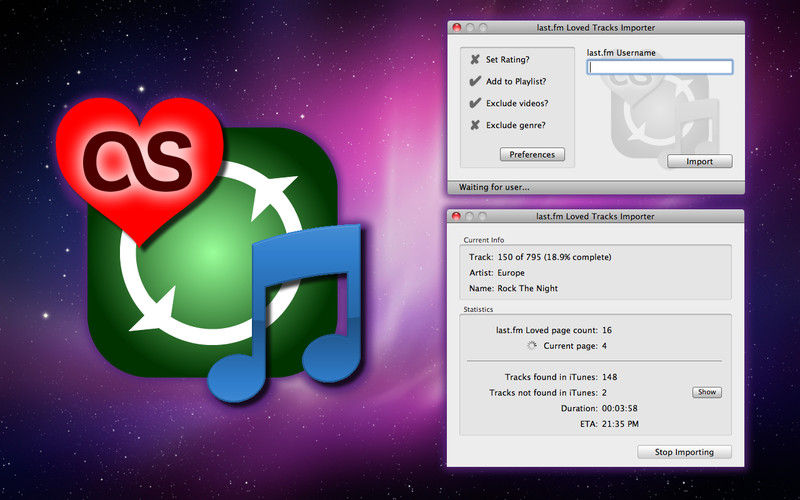
Task: Click the lower window title bar text
Action: [x=595, y=216]
